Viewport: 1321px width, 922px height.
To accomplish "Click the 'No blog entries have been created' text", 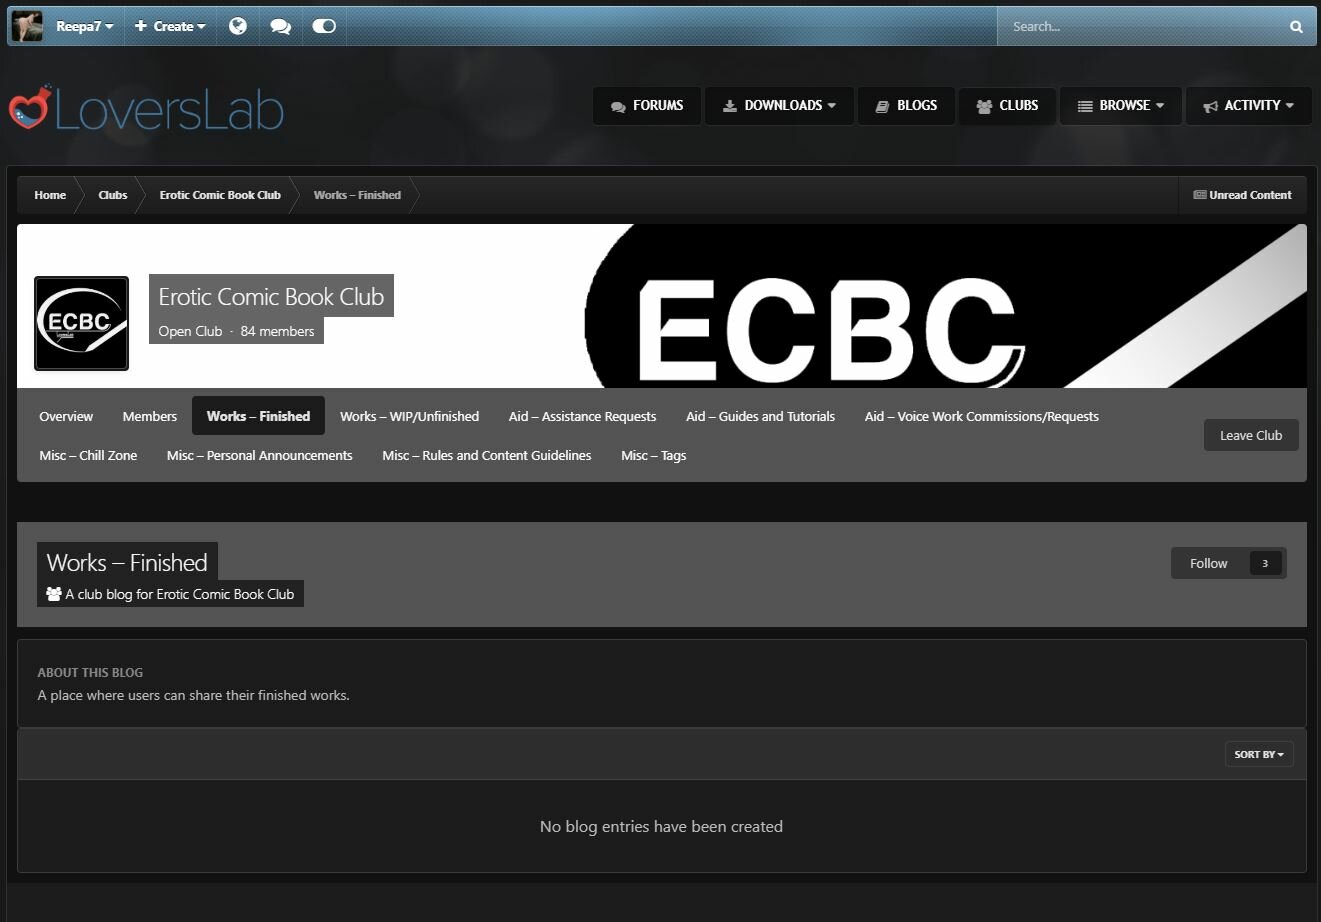I will [661, 826].
